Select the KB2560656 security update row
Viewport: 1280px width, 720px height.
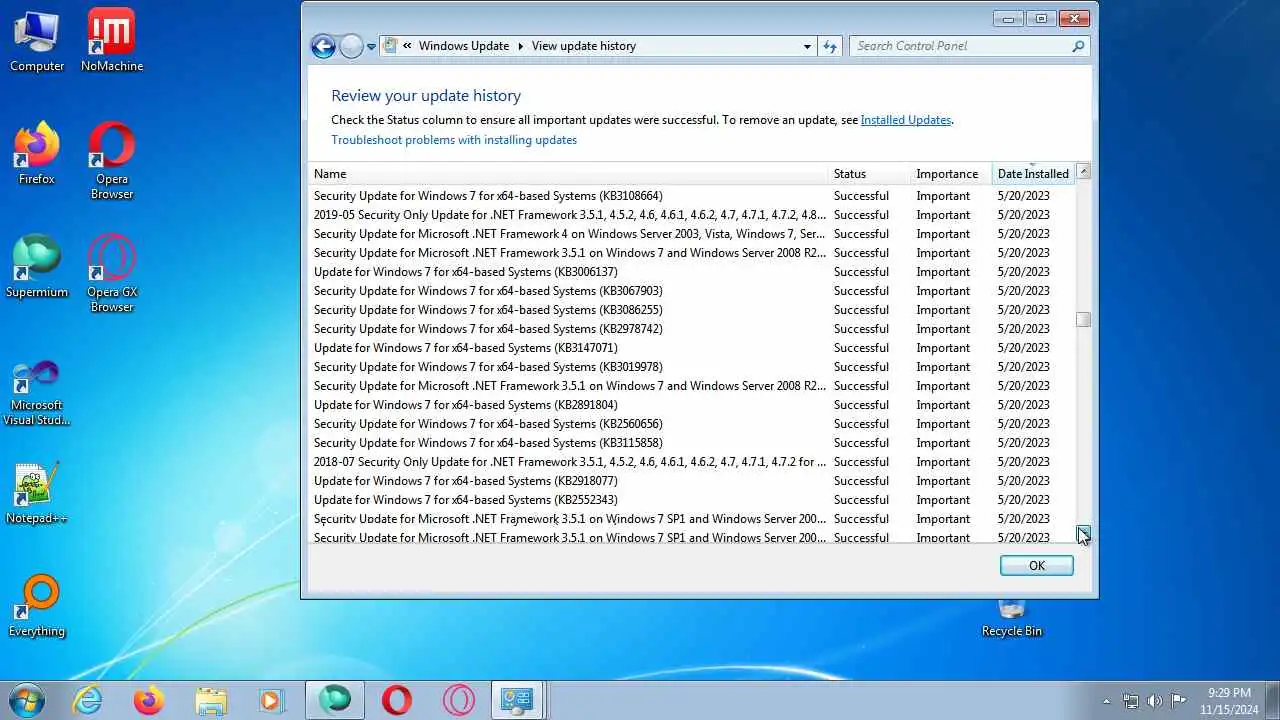691,424
